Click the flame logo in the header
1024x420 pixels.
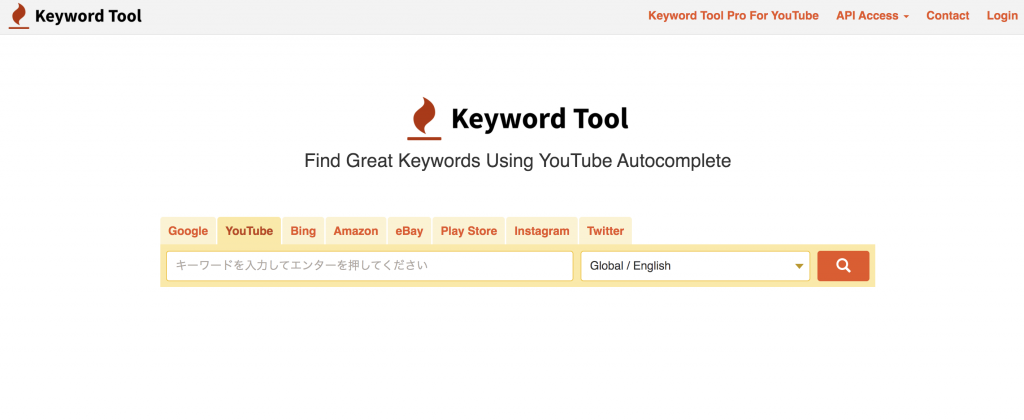pos(19,16)
